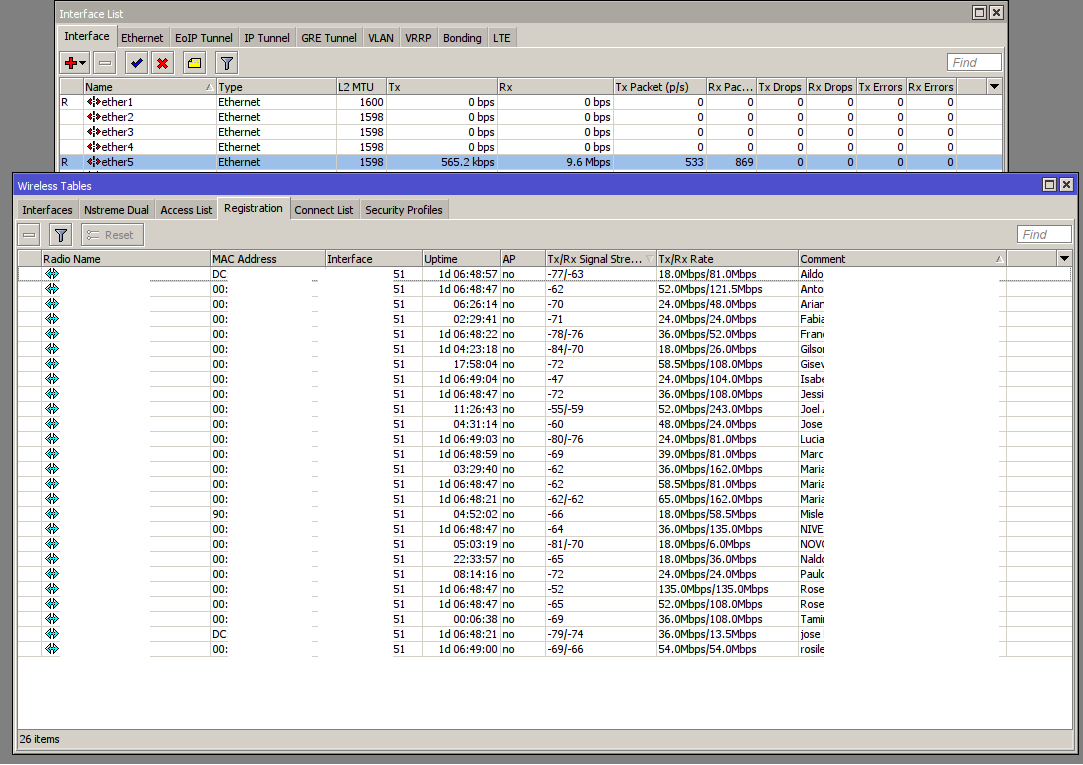Viewport: 1083px width, 765px height.
Task: Open the Security Profiles tab
Action: click(x=404, y=210)
